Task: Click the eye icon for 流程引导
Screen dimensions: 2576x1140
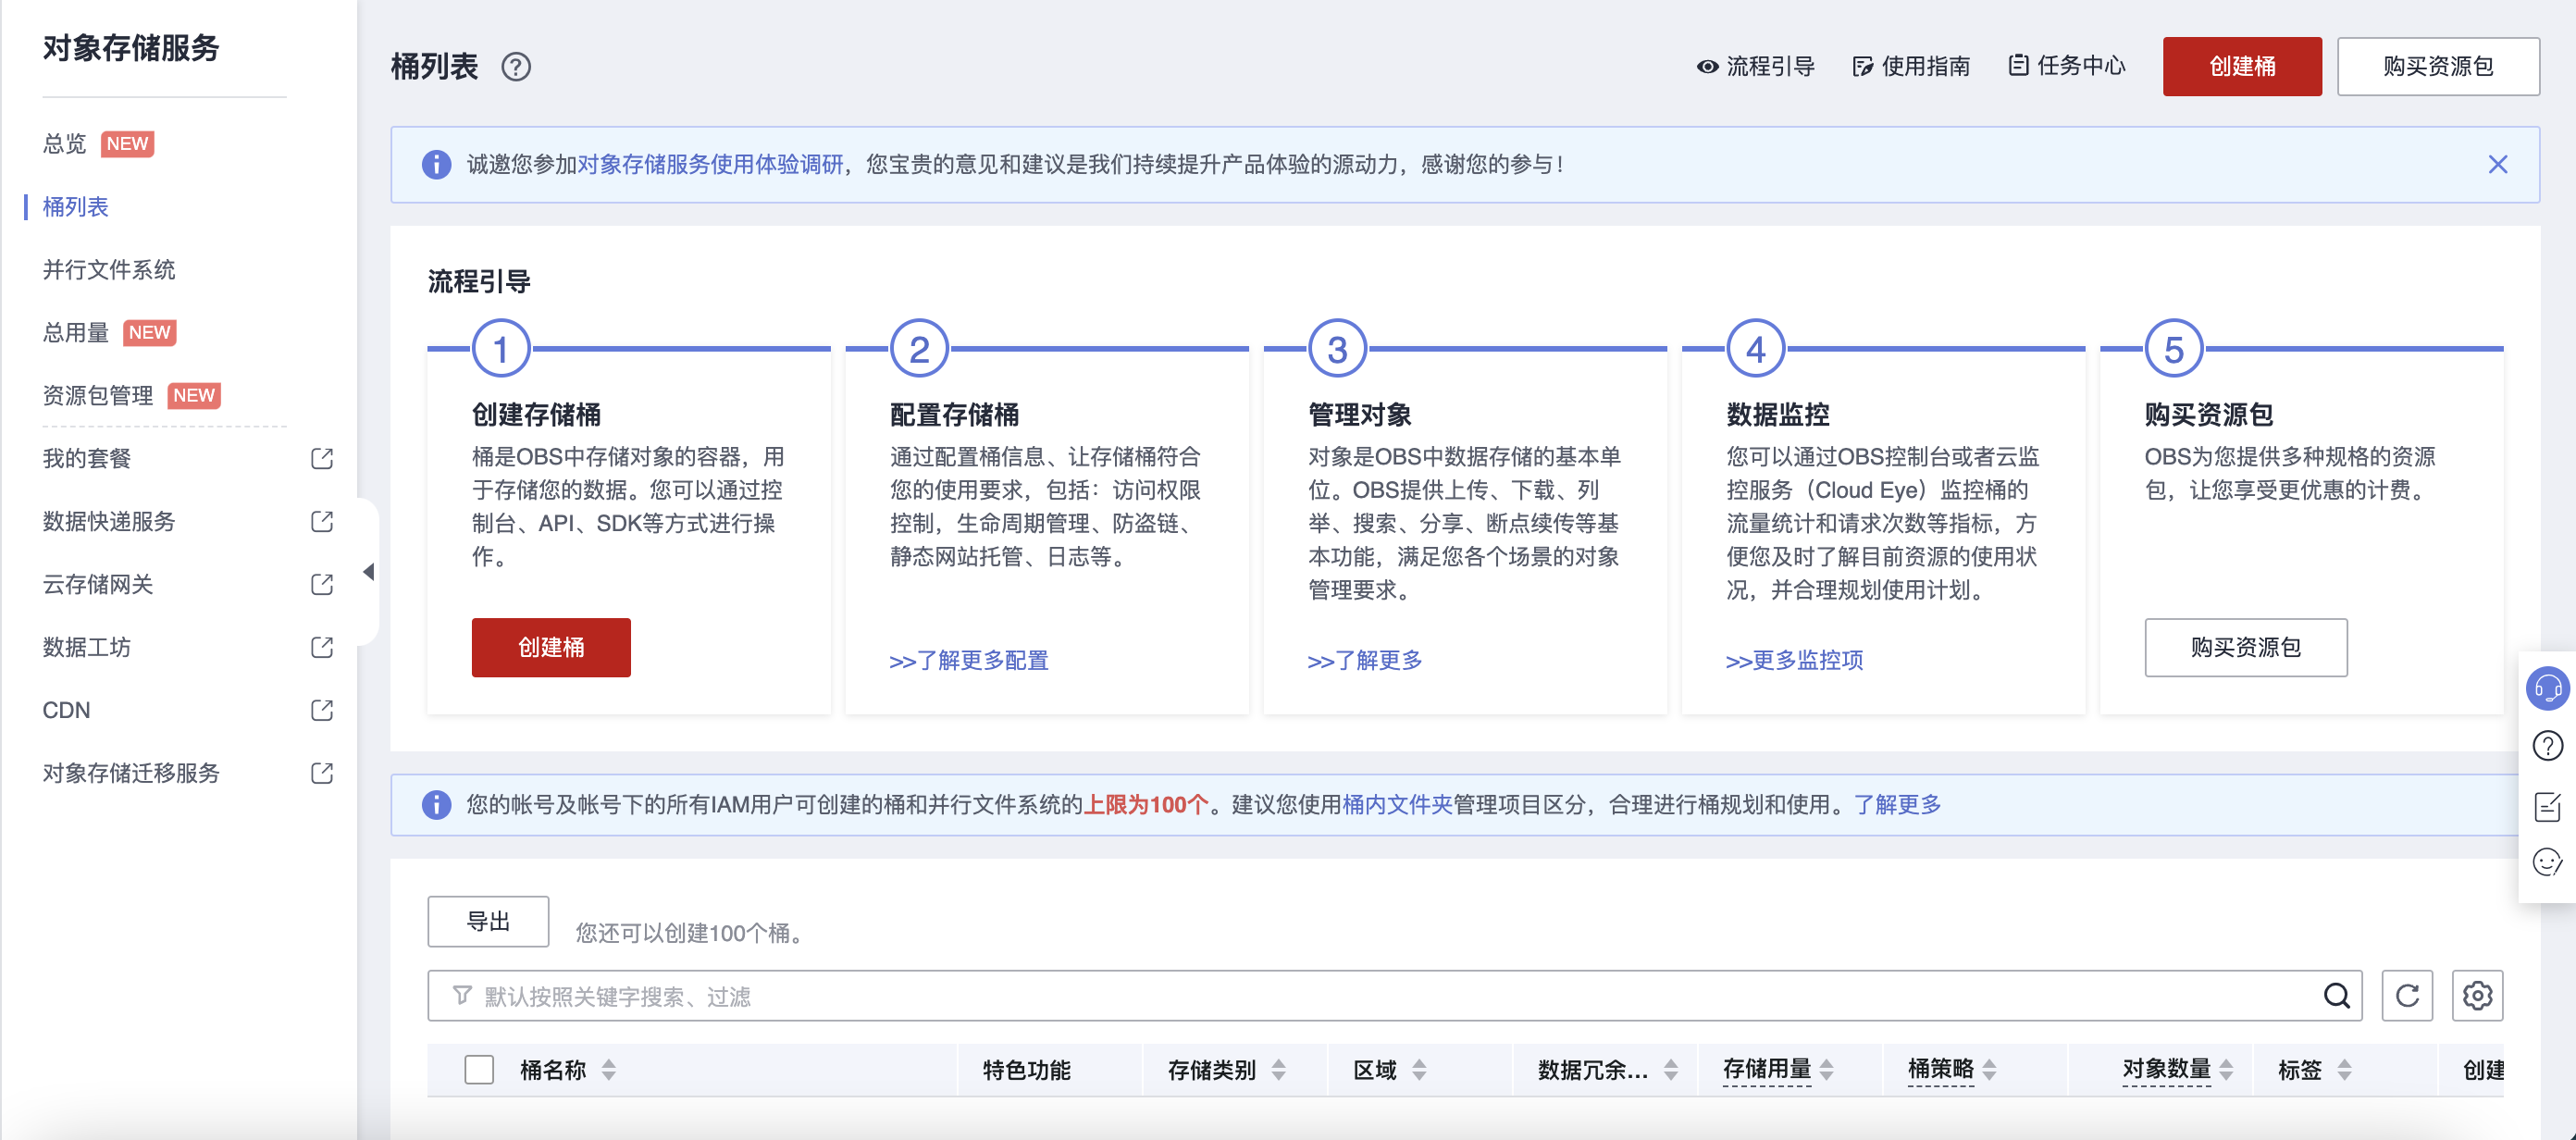Action: pos(1707,67)
